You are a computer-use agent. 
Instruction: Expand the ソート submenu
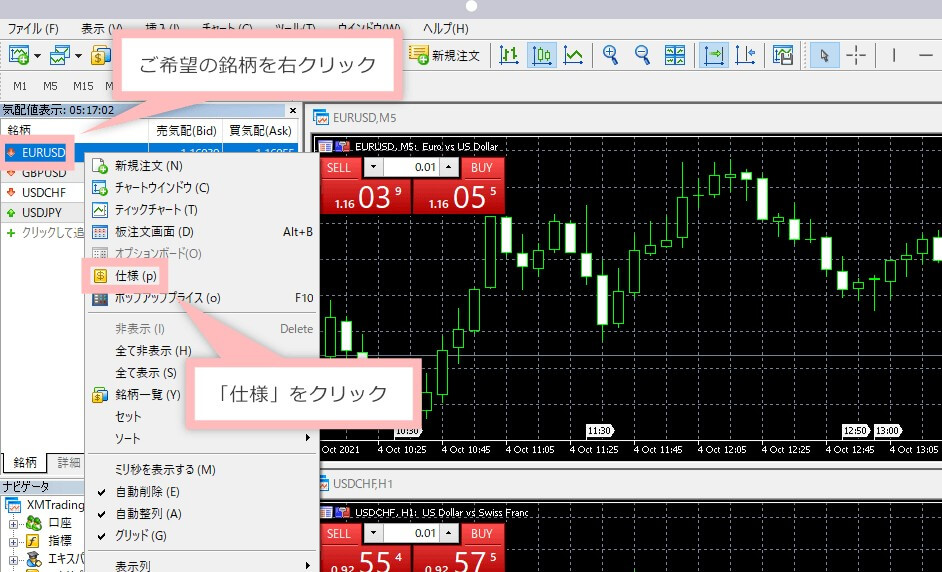tap(308, 438)
